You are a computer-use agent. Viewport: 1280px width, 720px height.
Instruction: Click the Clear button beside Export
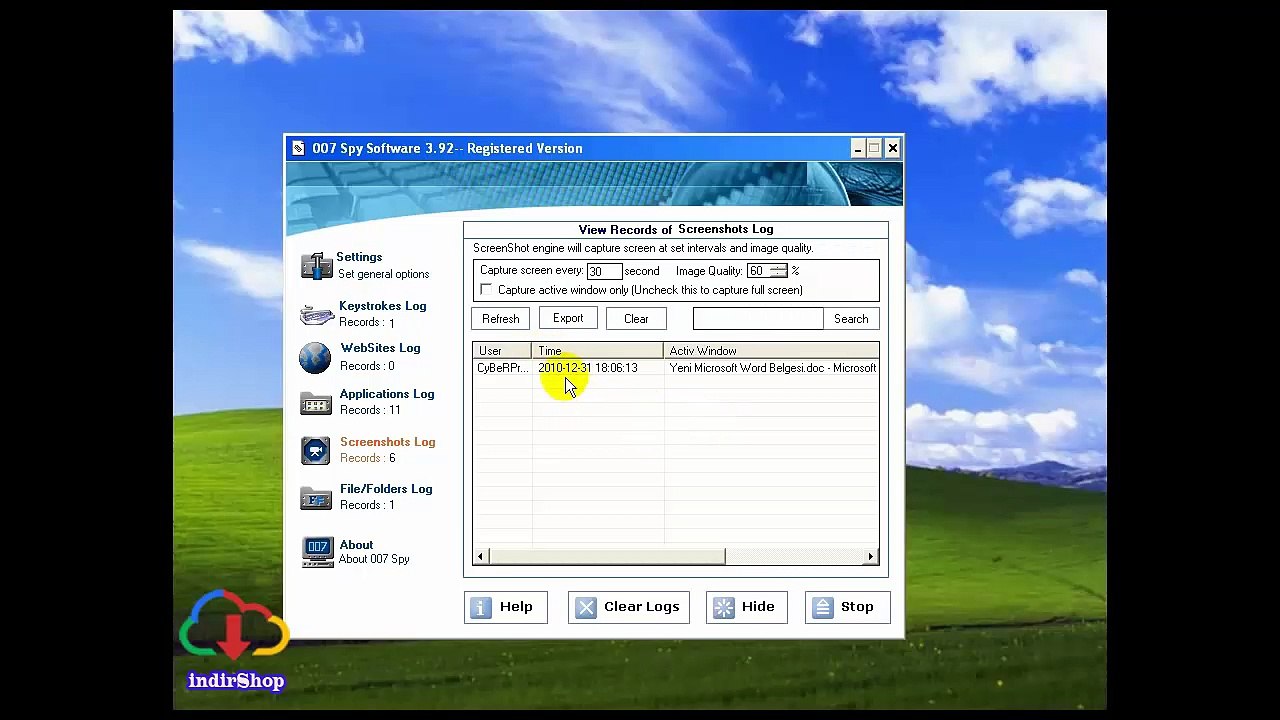[x=636, y=319]
